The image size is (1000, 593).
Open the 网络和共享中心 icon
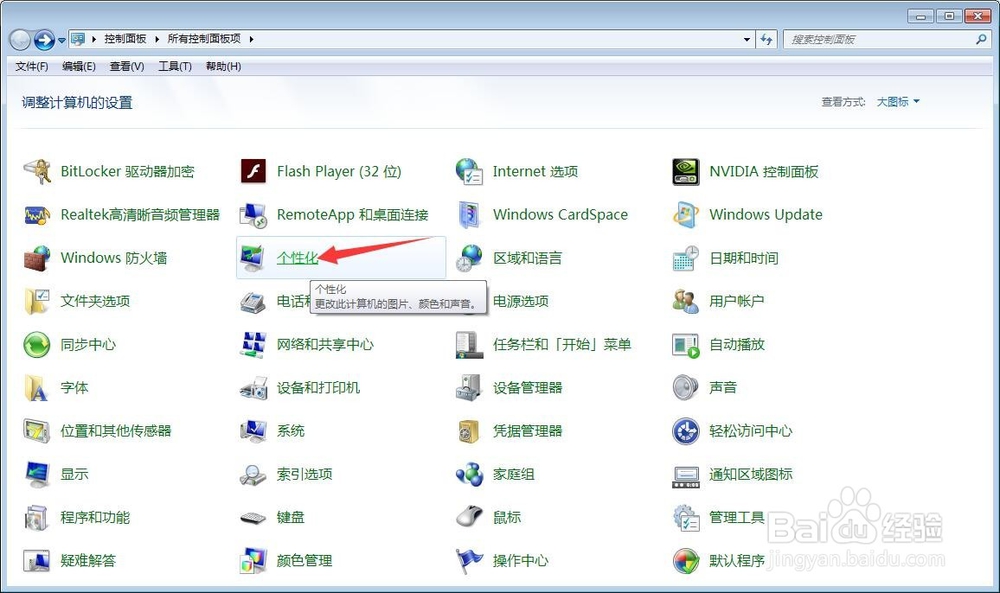click(253, 345)
